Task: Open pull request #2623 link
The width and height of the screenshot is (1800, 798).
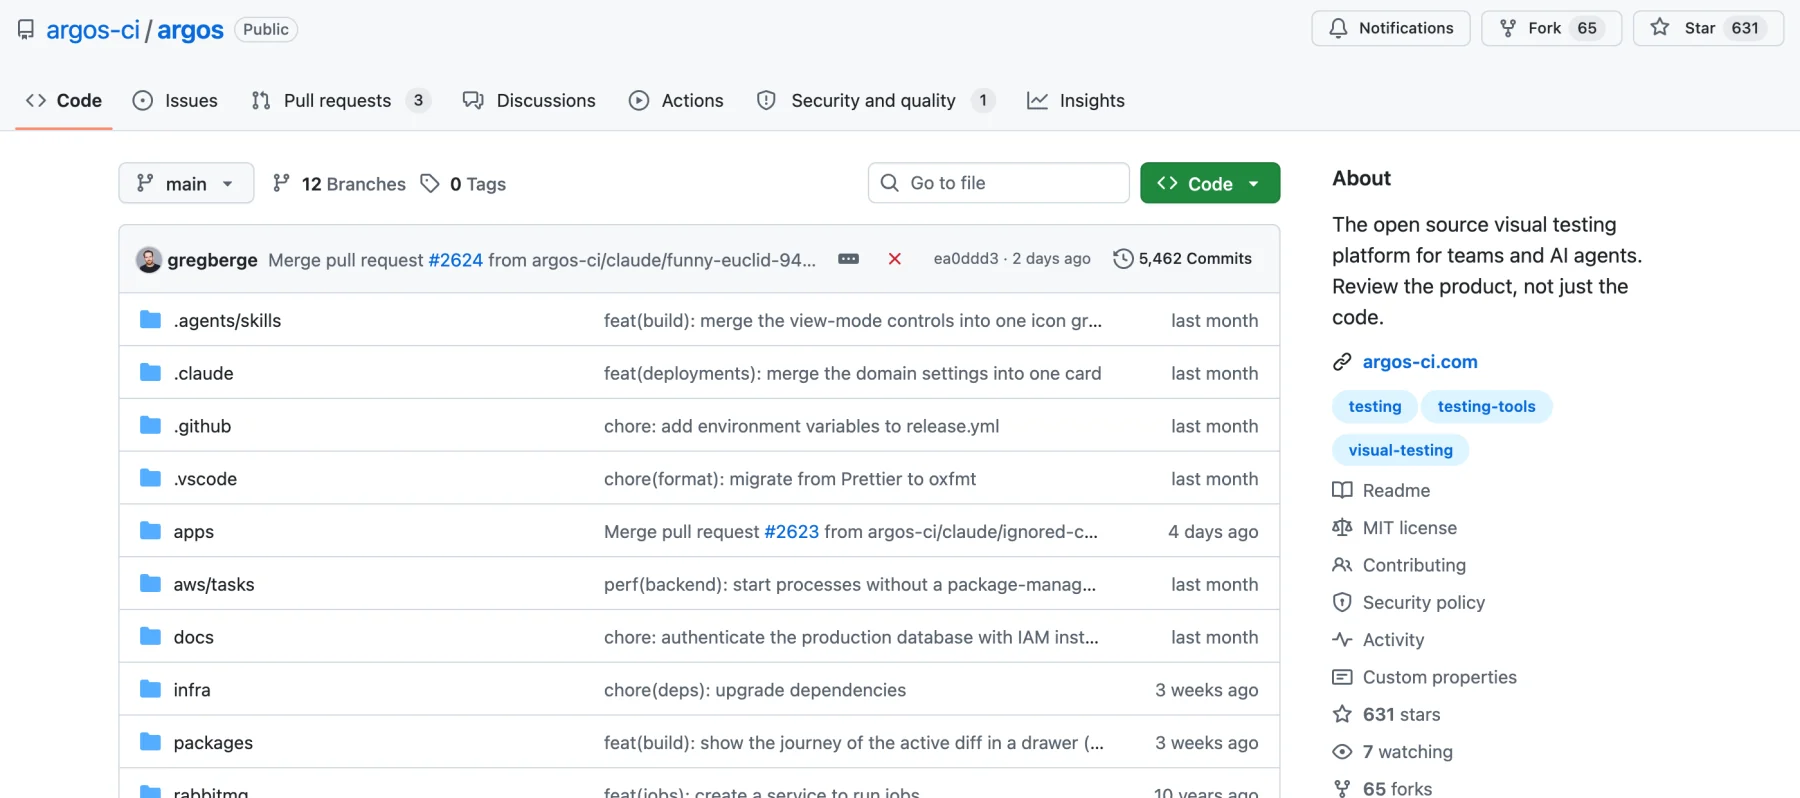Action: pyautogui.click(x=791, y=532)
